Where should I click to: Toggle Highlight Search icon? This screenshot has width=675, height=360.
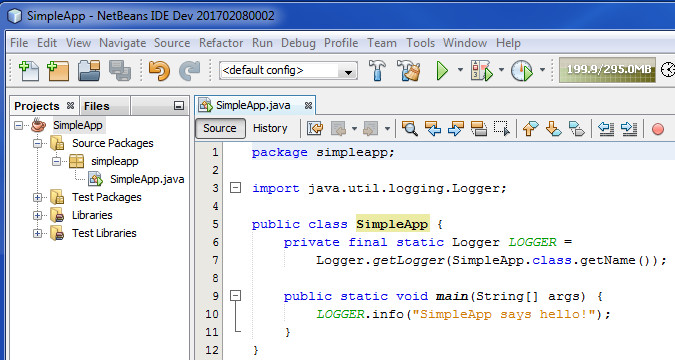[479, 128]
